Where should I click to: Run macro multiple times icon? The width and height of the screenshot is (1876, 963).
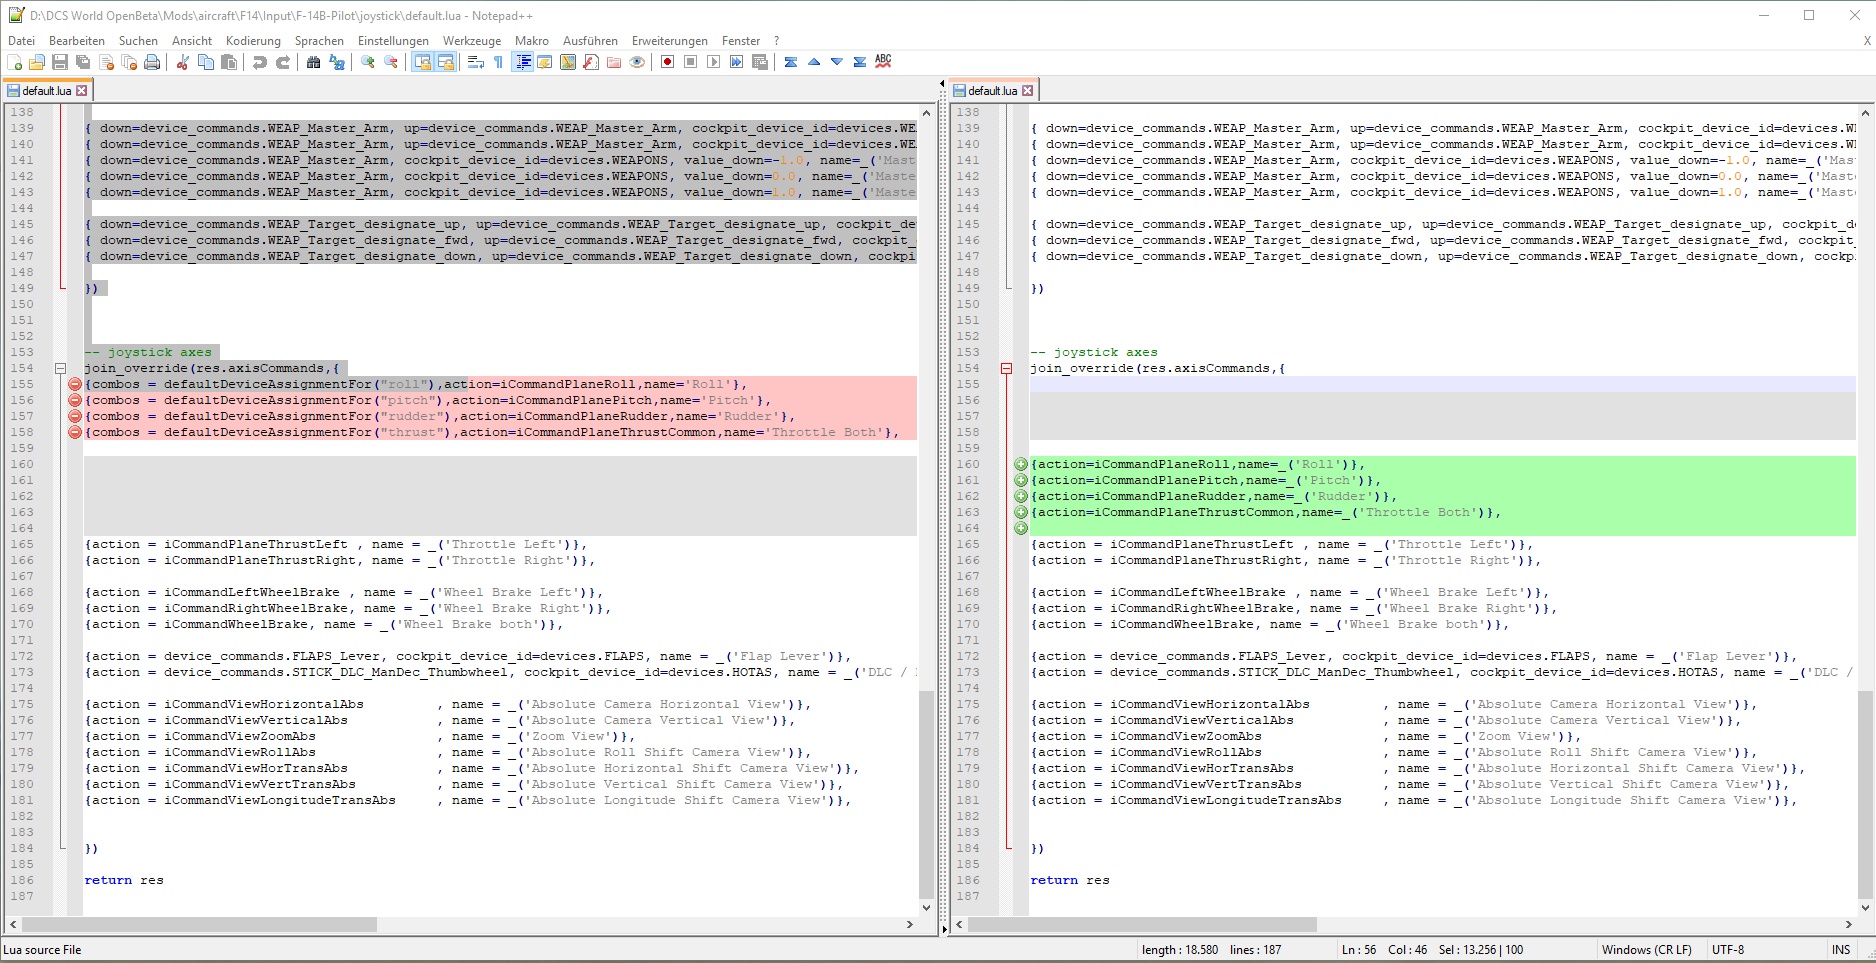(x=736, y=62)
